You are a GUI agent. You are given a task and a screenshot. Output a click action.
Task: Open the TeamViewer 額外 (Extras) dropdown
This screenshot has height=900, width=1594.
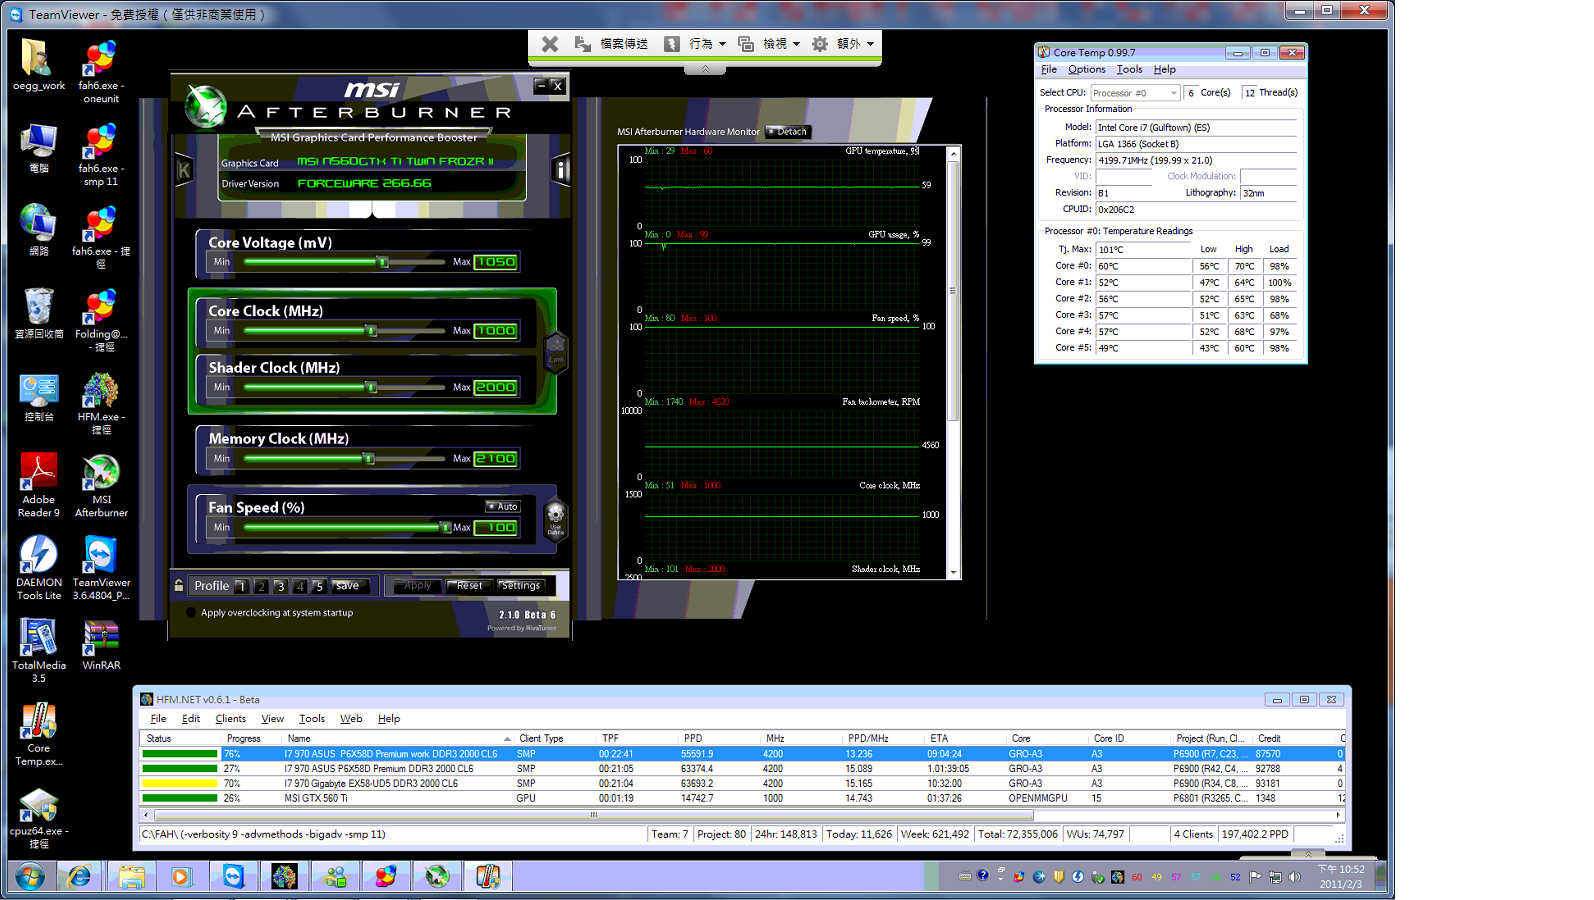pos(844,44)
